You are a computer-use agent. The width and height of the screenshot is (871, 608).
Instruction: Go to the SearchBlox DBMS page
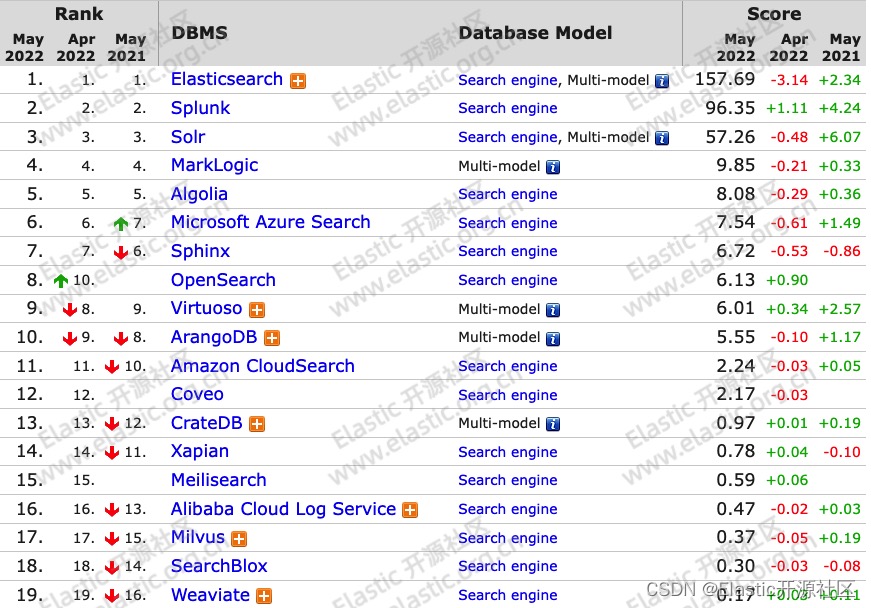tap(219, 566)
